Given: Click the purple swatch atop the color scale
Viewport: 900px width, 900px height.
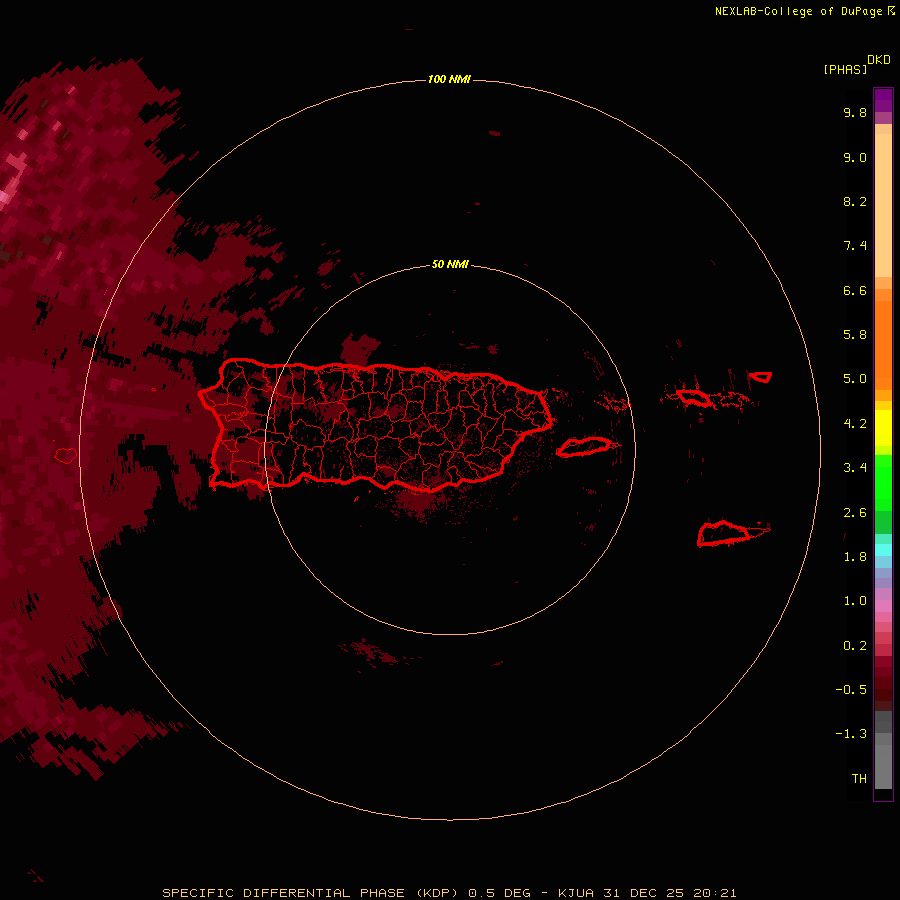Looking at the screenshot, I should pyautogui.click(x=883, y=100).
